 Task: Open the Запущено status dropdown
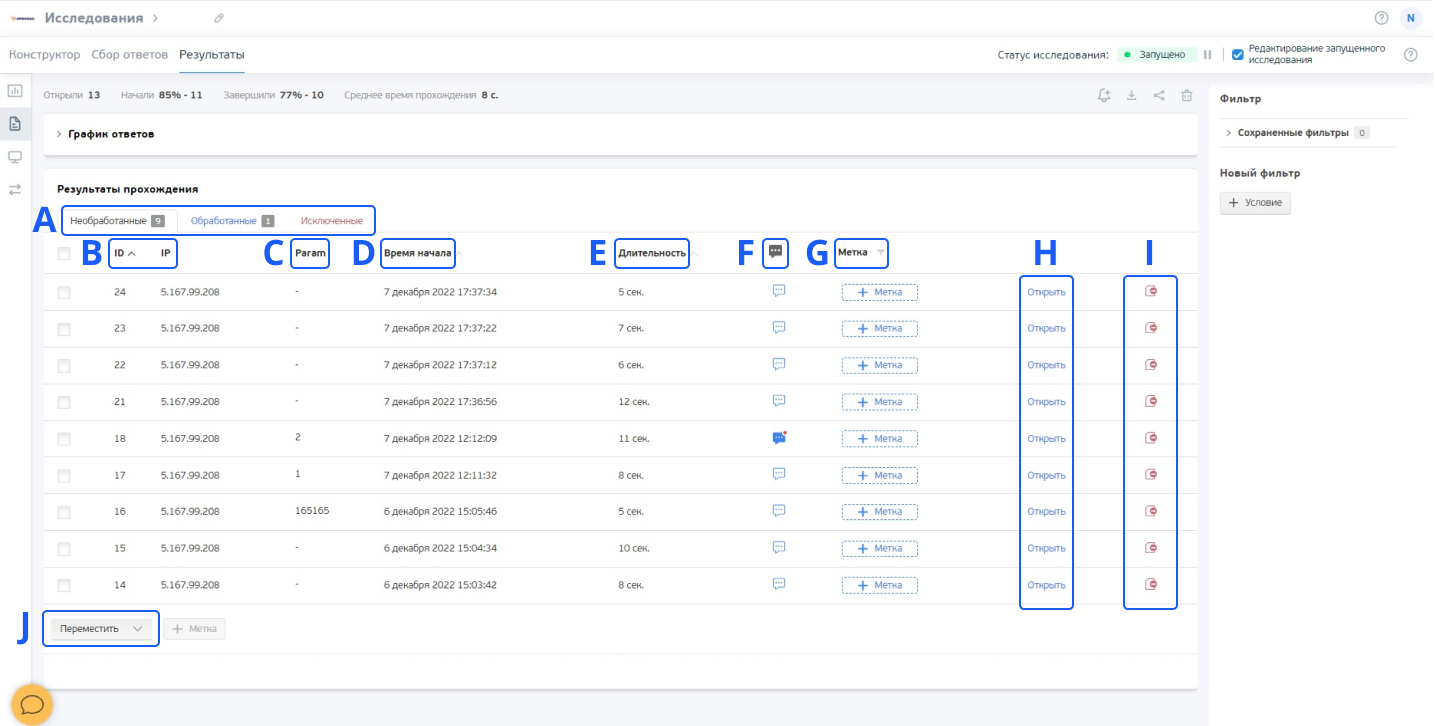point(1156,55)
